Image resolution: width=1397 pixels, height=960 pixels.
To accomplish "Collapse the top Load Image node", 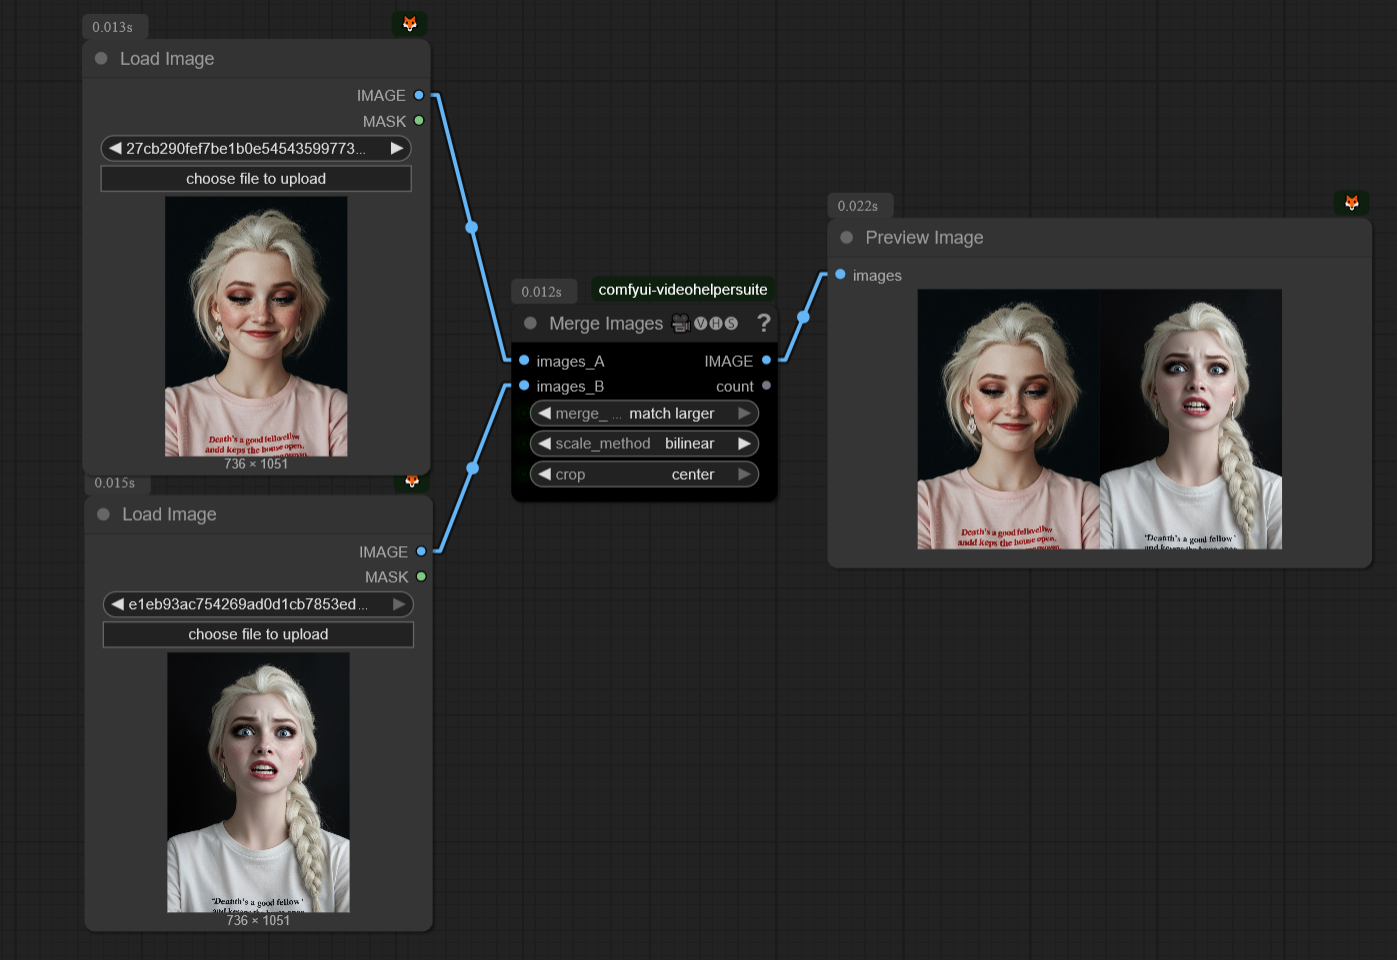I will pos(101,59).
